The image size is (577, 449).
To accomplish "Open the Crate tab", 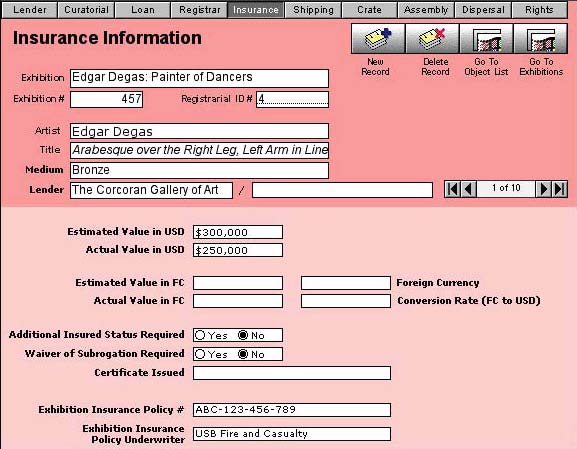I will 369,10.
